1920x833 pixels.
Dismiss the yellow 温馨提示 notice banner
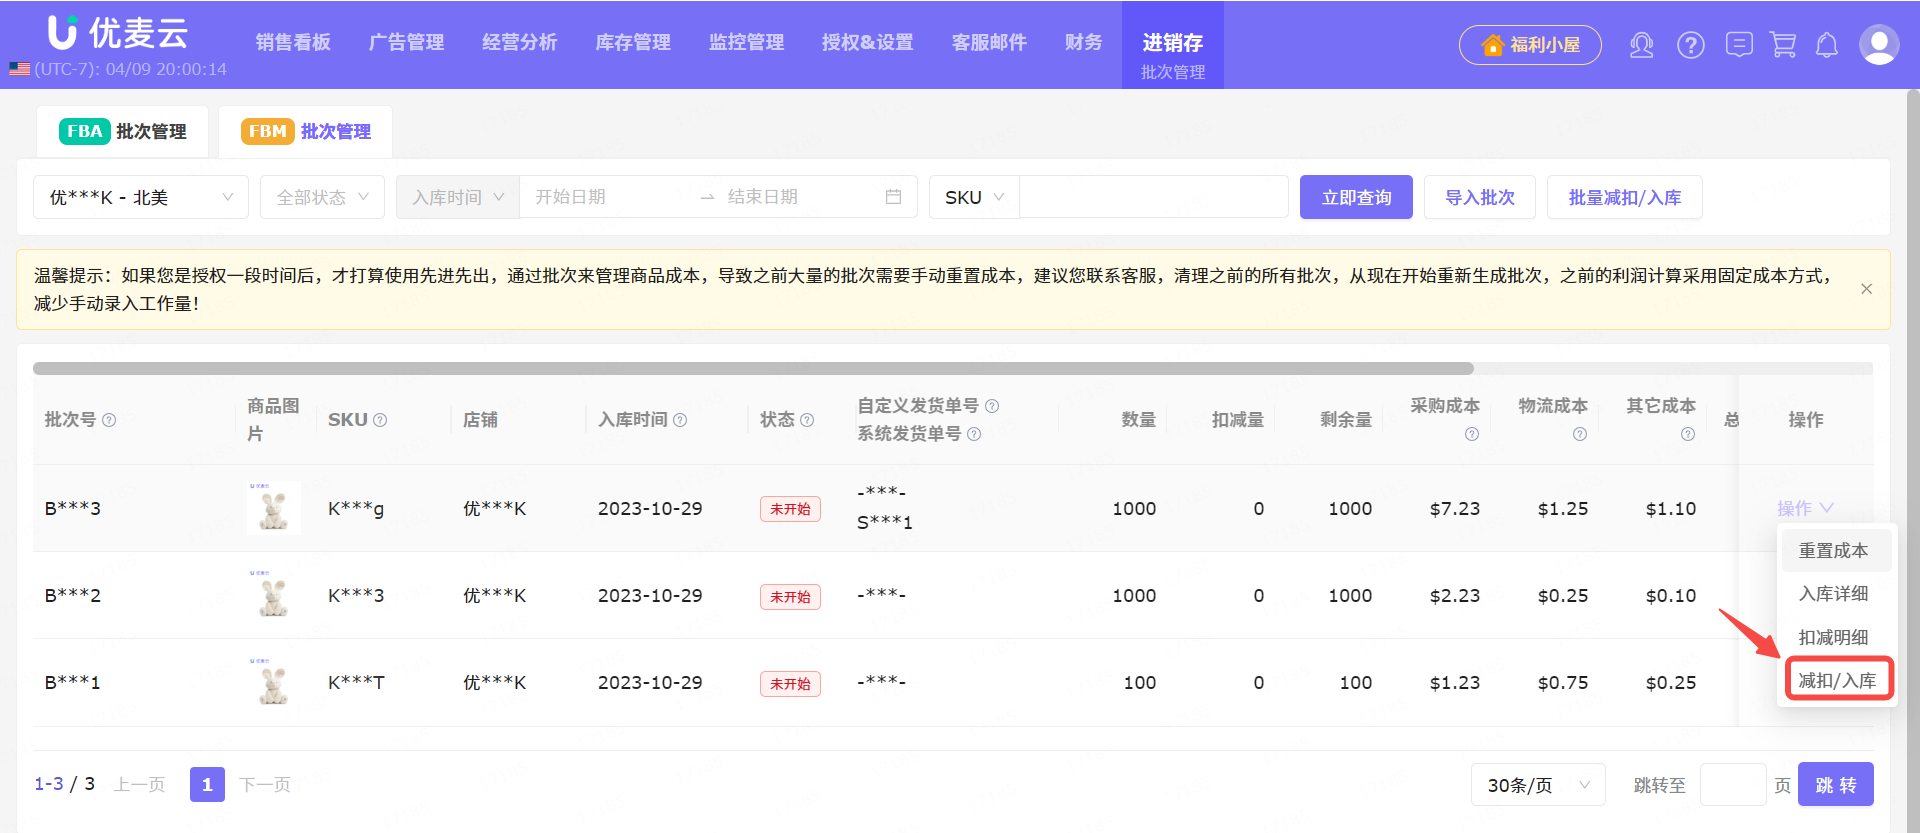click(x=1866, y=289)
